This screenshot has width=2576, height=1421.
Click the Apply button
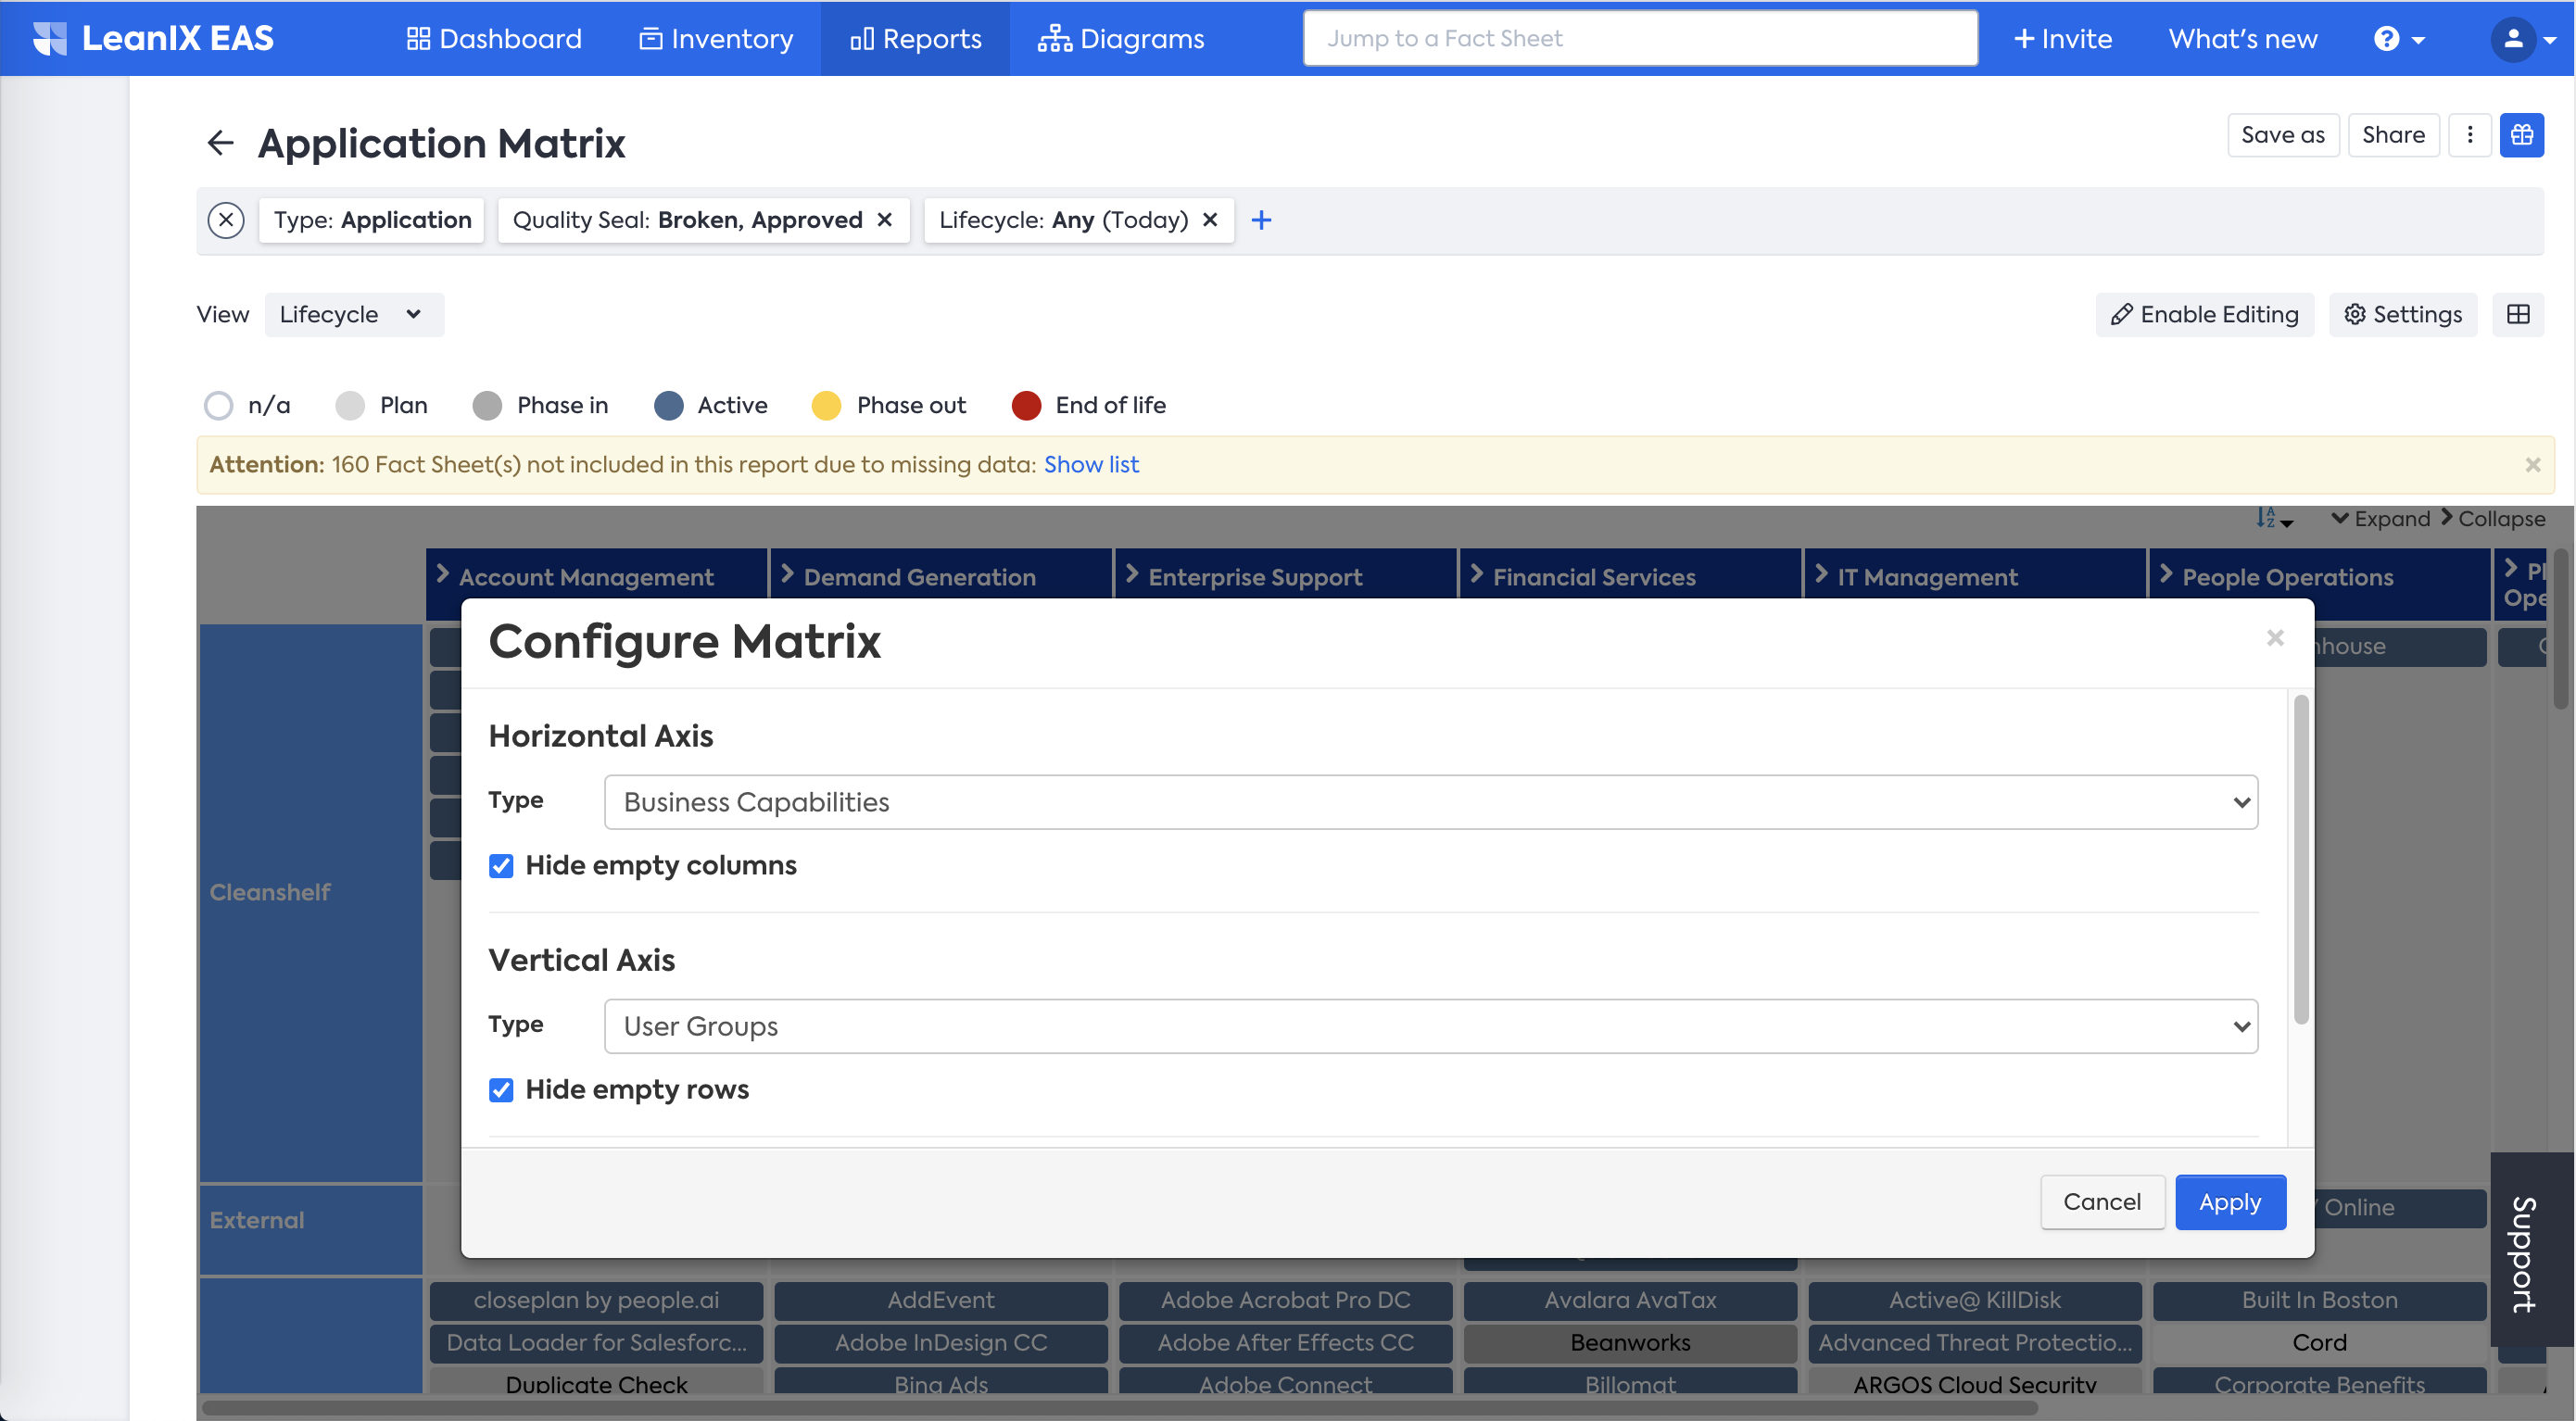click(x=2229, y=1202)
